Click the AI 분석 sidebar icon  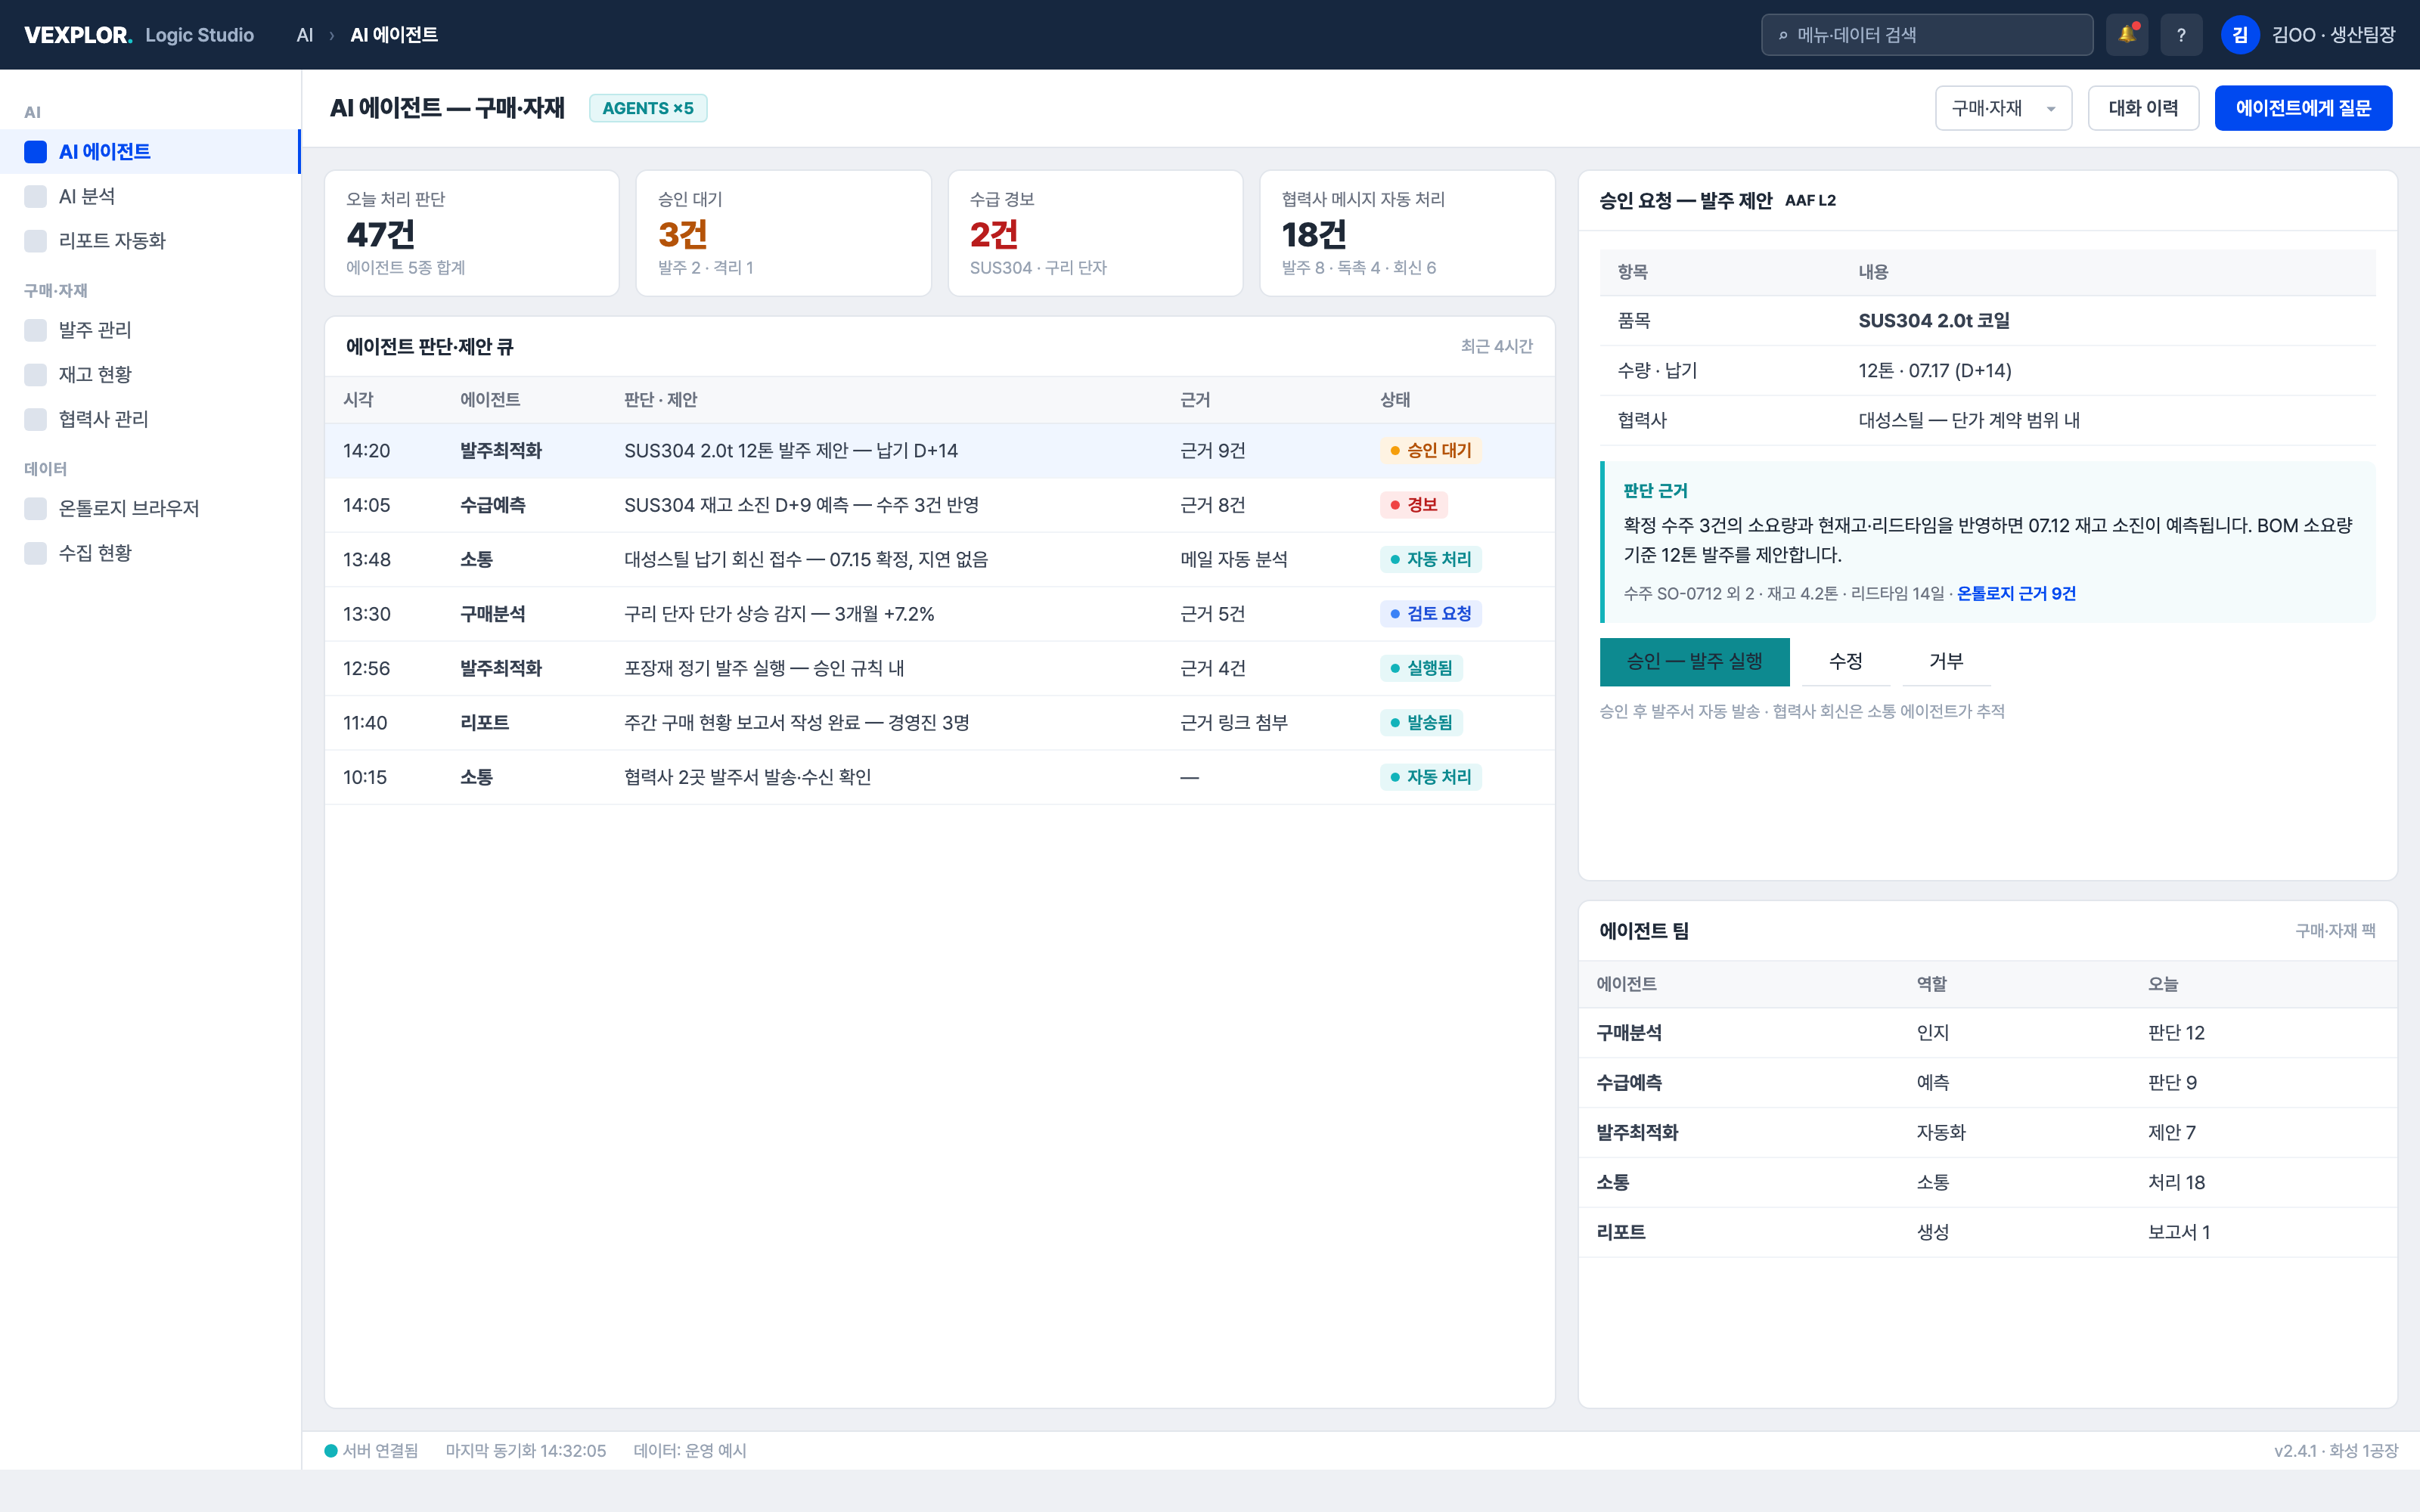coord(36,196)
